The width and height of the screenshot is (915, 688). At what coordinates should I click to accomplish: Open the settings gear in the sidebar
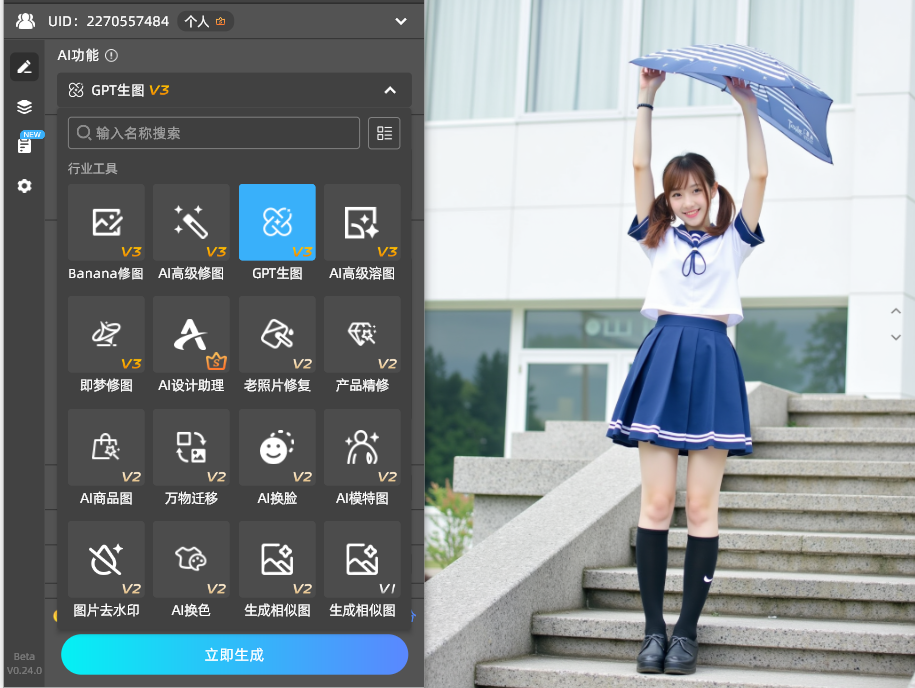[x=24, y=186]
